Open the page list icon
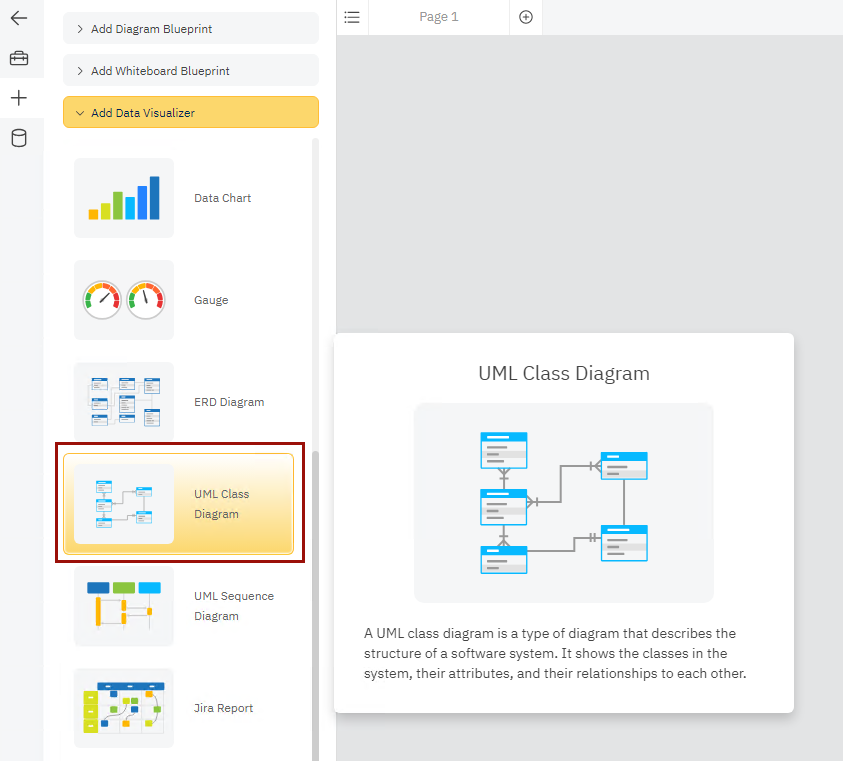Screen dimensions: 843x761 (x=352, y=17)
